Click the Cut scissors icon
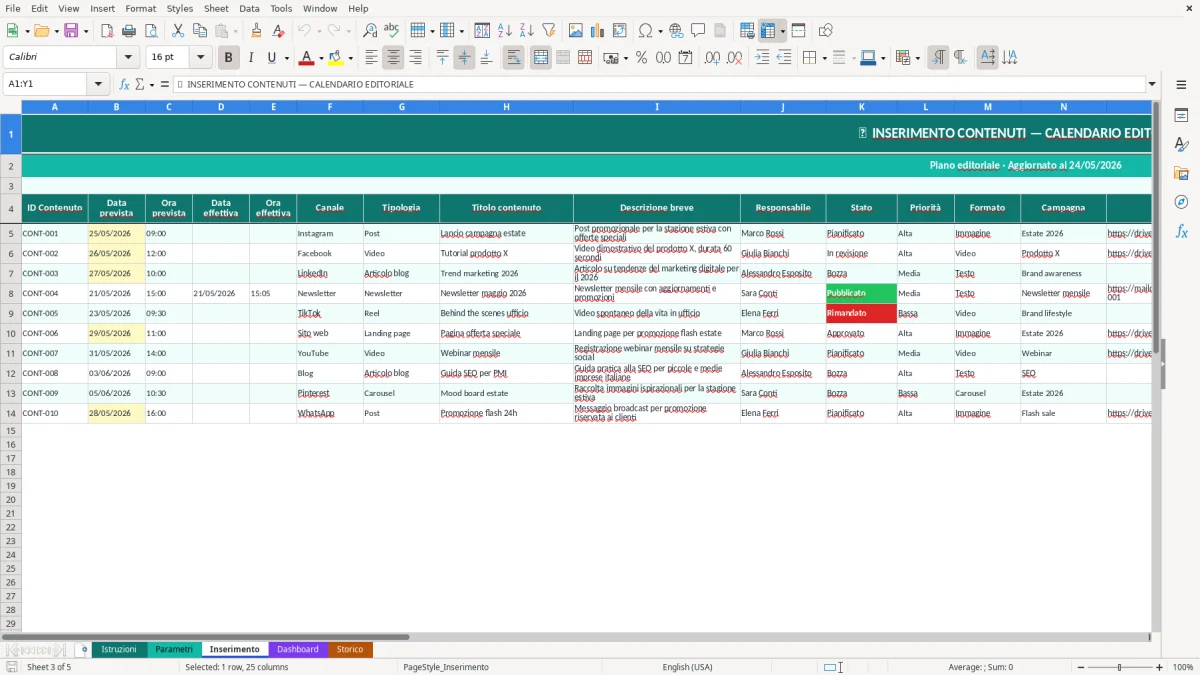 [177, 31]
